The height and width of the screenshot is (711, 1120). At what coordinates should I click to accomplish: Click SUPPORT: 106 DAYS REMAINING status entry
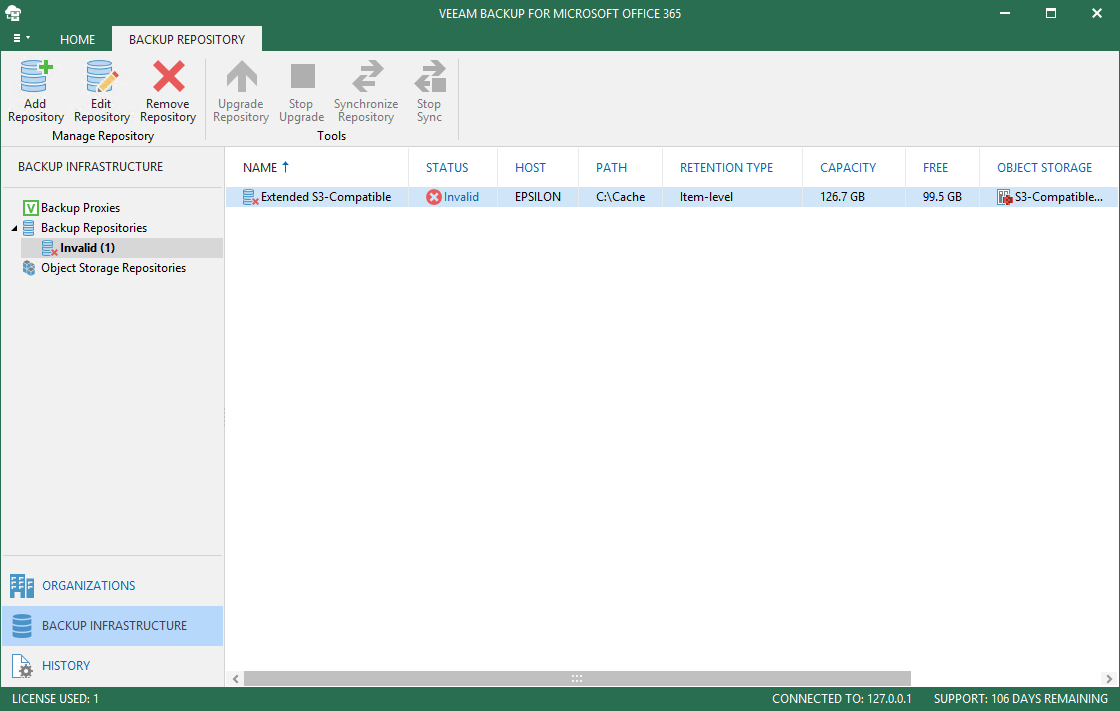1021,699
